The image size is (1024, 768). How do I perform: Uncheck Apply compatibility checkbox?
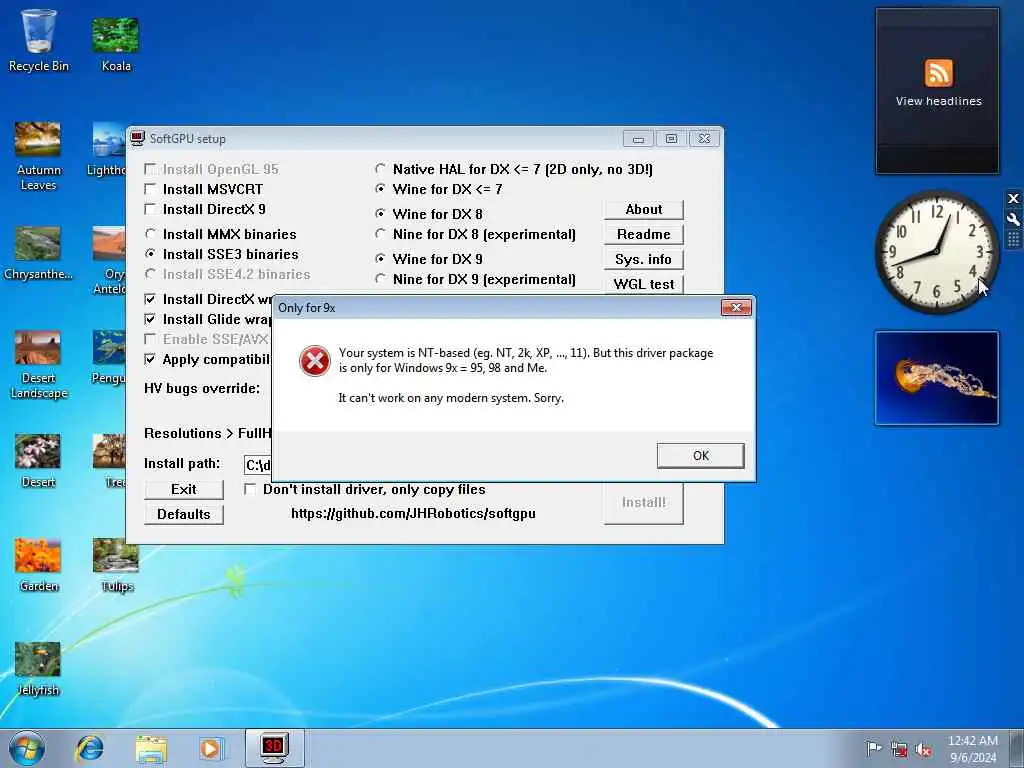150,359
